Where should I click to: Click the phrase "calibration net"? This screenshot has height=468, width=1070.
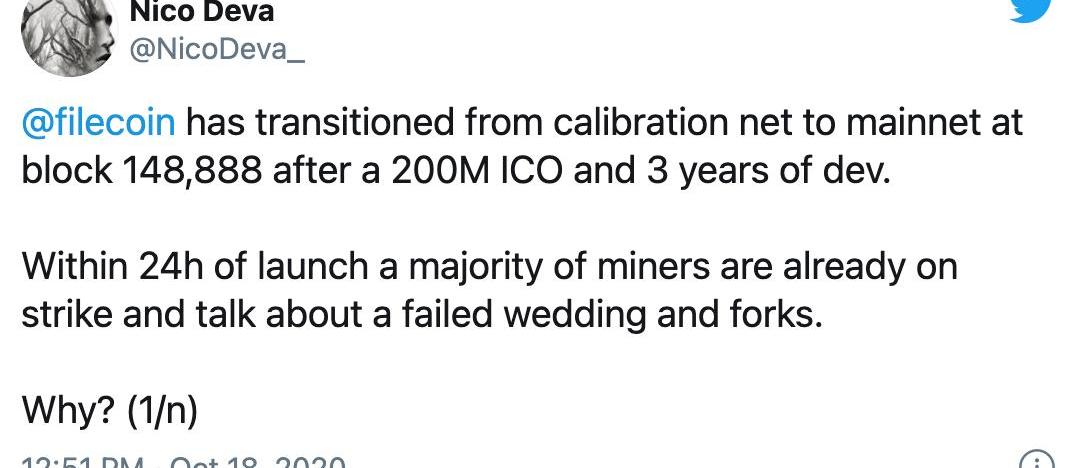pyautogui.click(x=638, y=124)
